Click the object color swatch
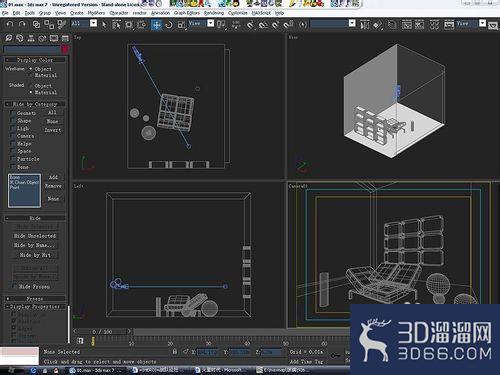This screenshot has width=500, height=375. point(65,49)
